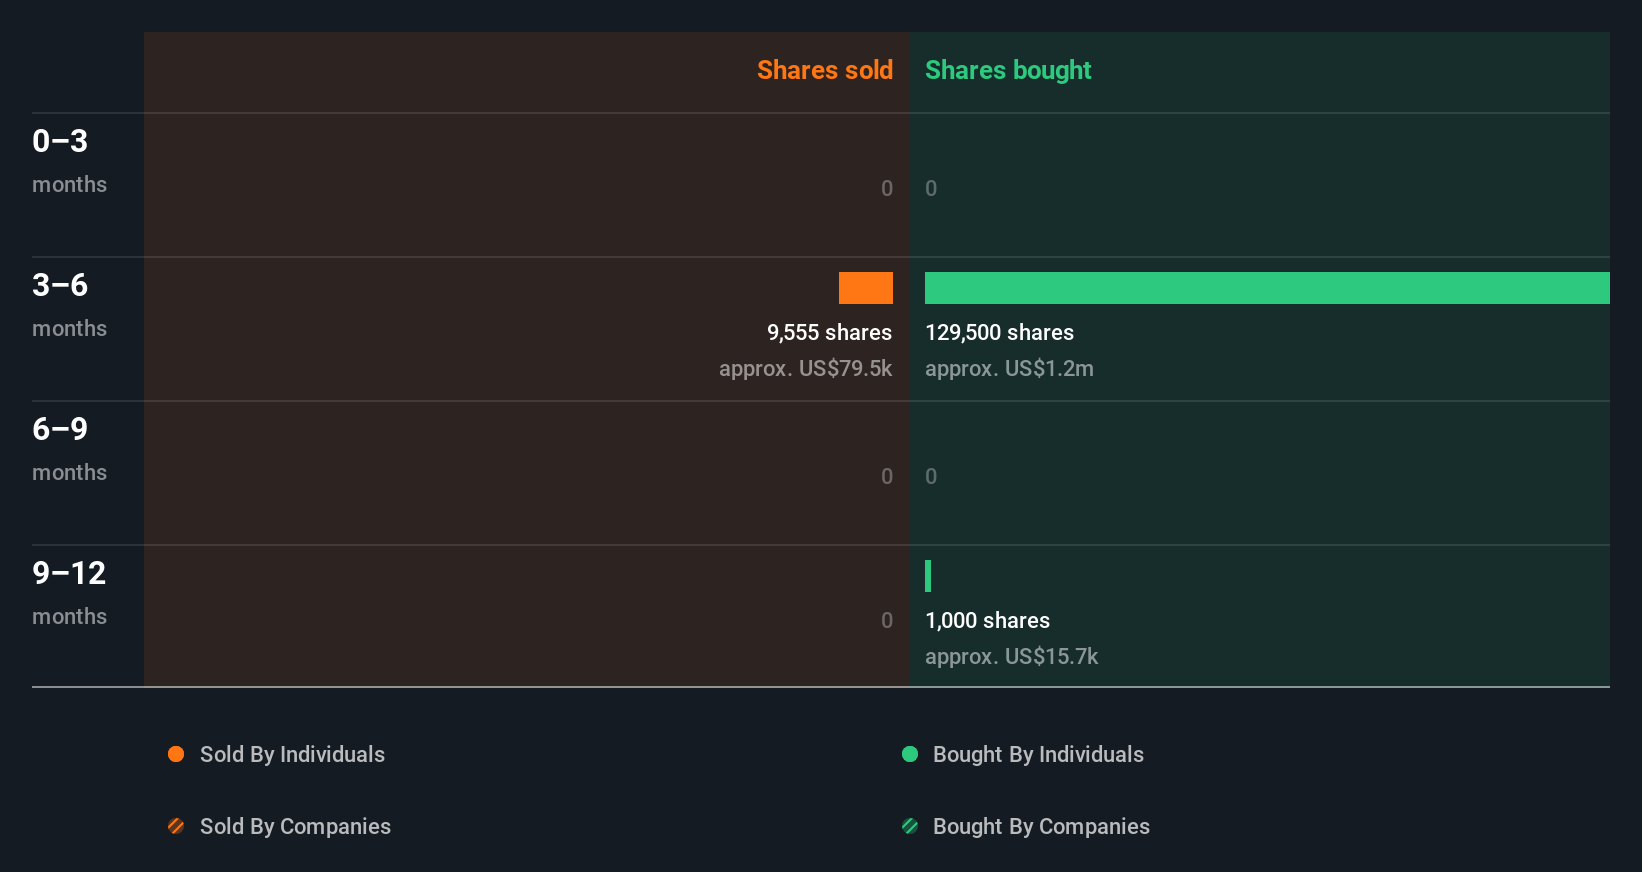
Task: Click the striped Sold By Companies legend icon
Action: [176, 826]
